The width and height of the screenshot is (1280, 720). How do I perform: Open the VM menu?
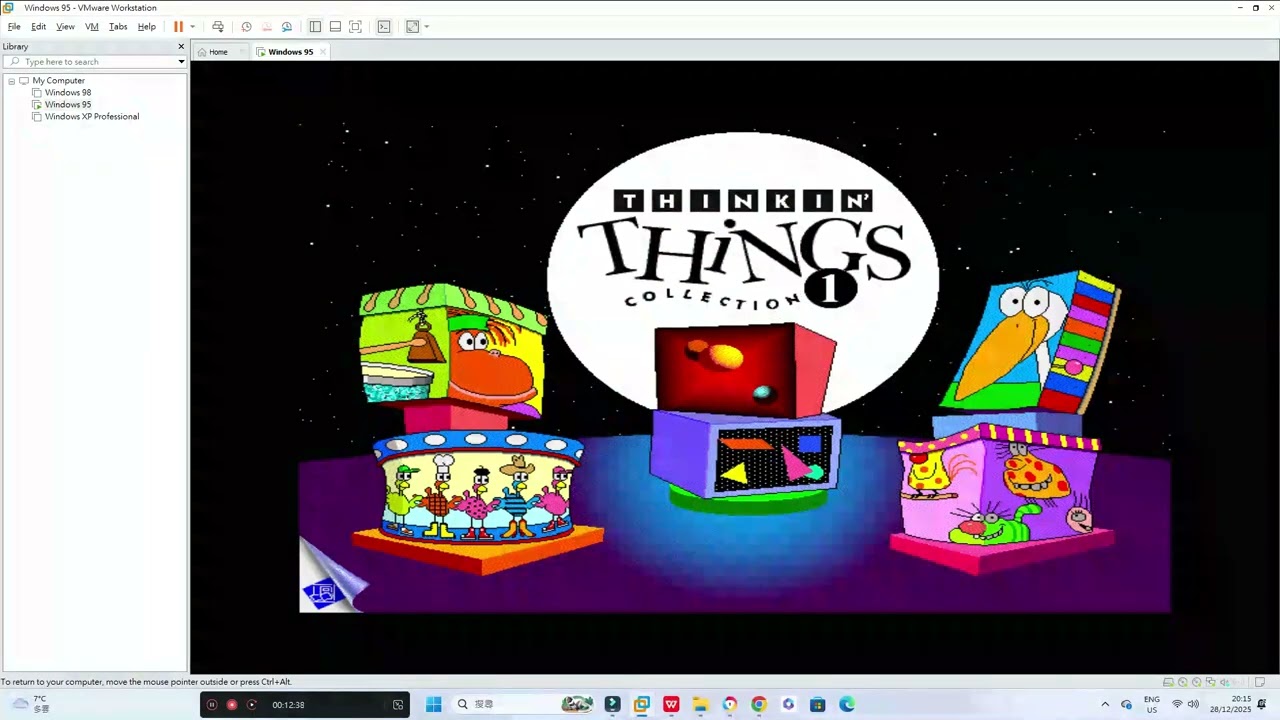coord(92,27)
